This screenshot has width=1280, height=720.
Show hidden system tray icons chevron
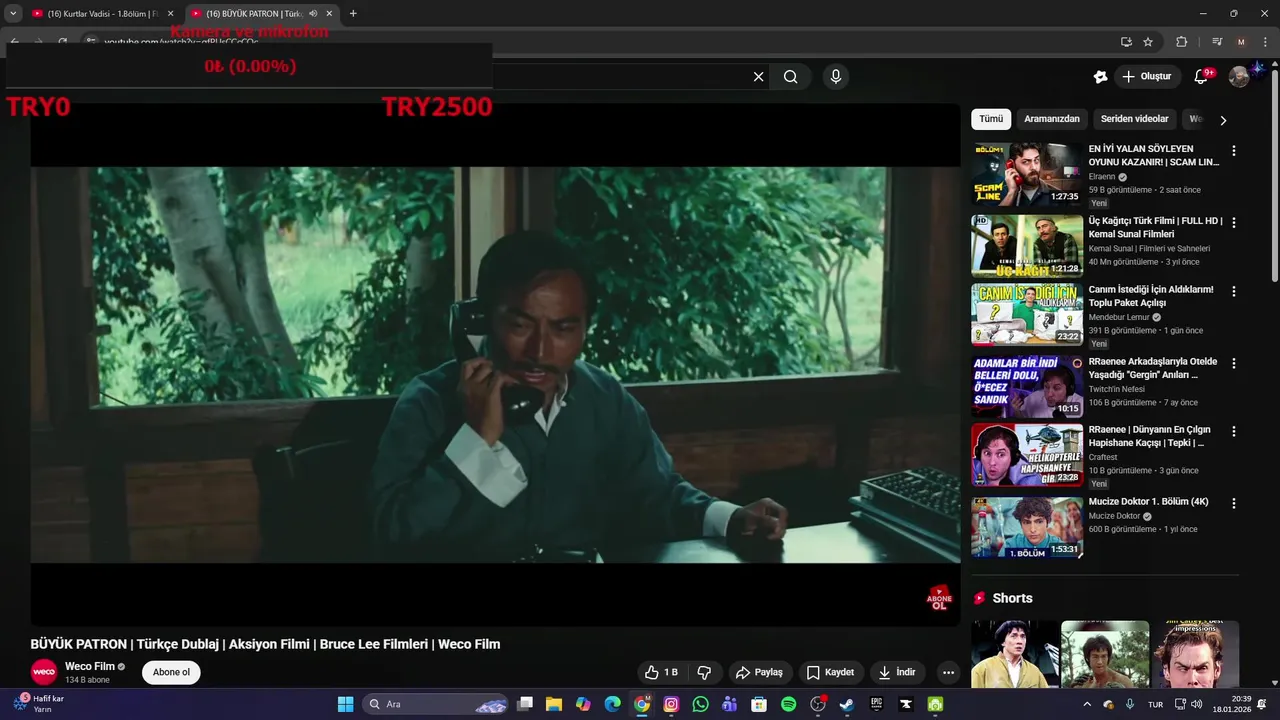(x=1087, y=704)
